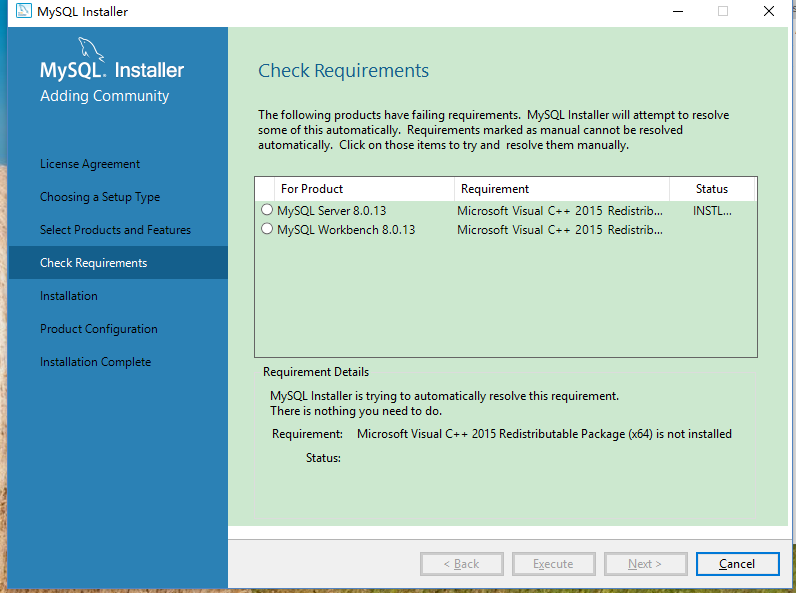Select the MySQL Server 8.0.13 radio button
The image size is (796, 593).
click(x=267, y=210)
